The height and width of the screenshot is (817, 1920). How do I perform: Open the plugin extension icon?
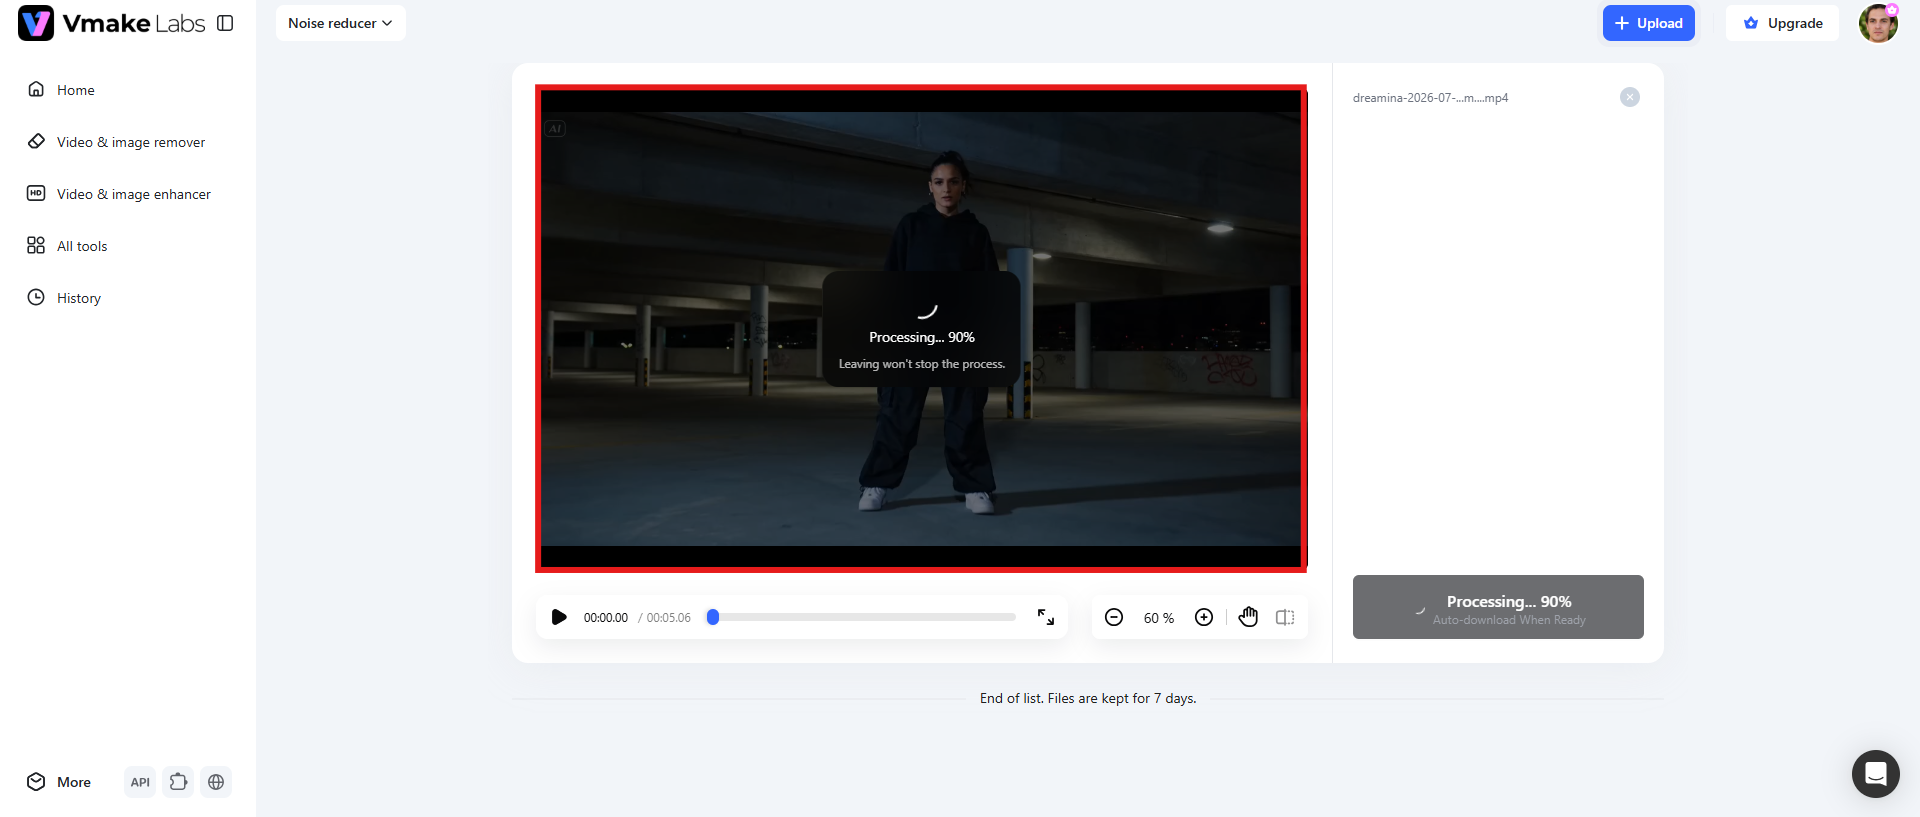click(x=178, y=782)
